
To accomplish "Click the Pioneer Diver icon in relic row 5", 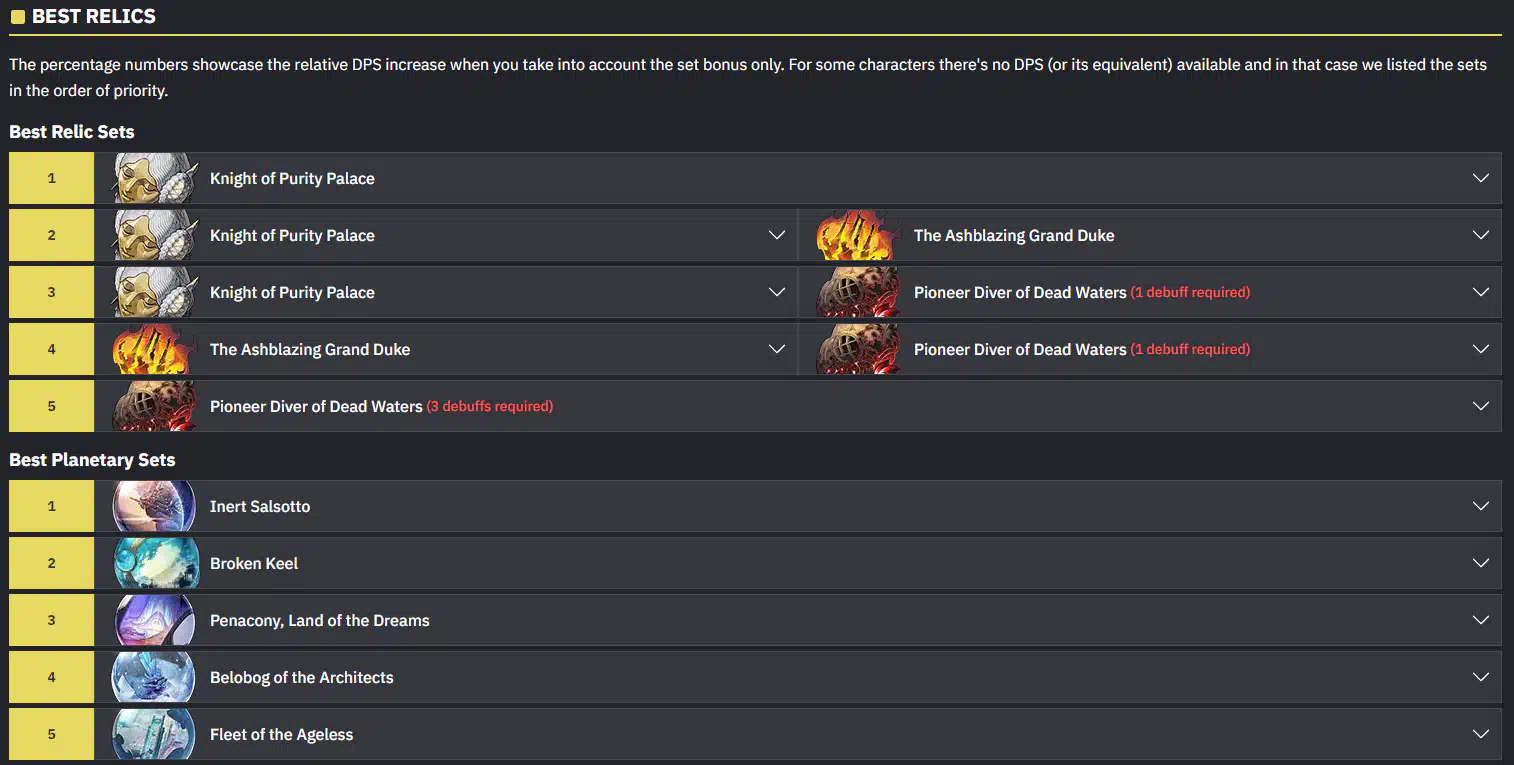I will click(153, 406).
